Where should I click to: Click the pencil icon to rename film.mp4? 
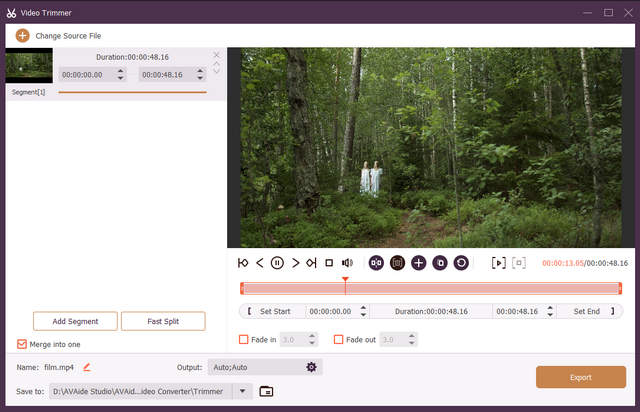87,367
